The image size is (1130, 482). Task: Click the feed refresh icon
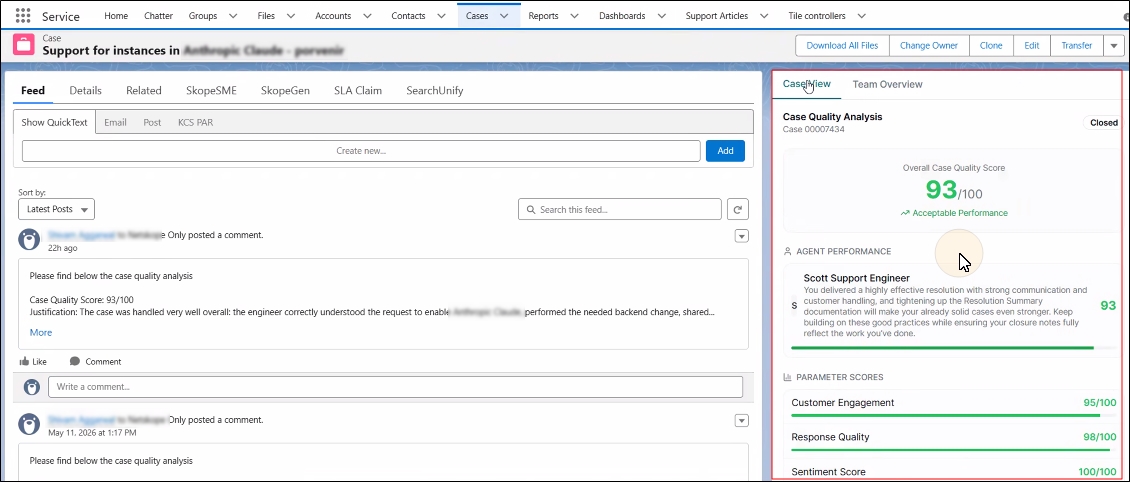[737, 210]
